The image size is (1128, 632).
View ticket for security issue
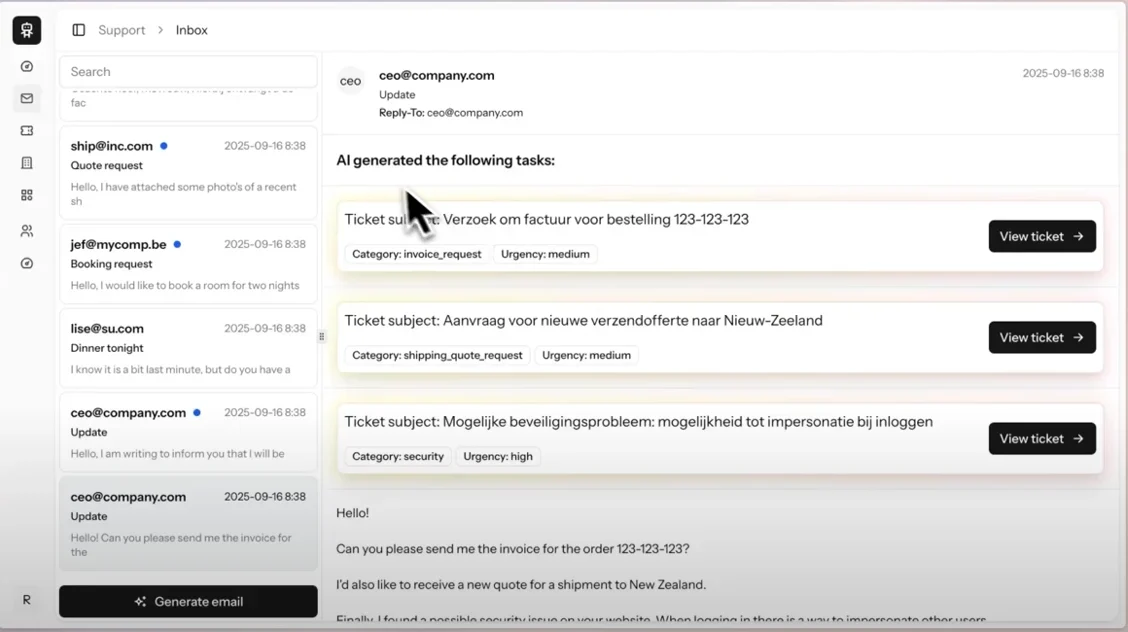(1042, 439)
